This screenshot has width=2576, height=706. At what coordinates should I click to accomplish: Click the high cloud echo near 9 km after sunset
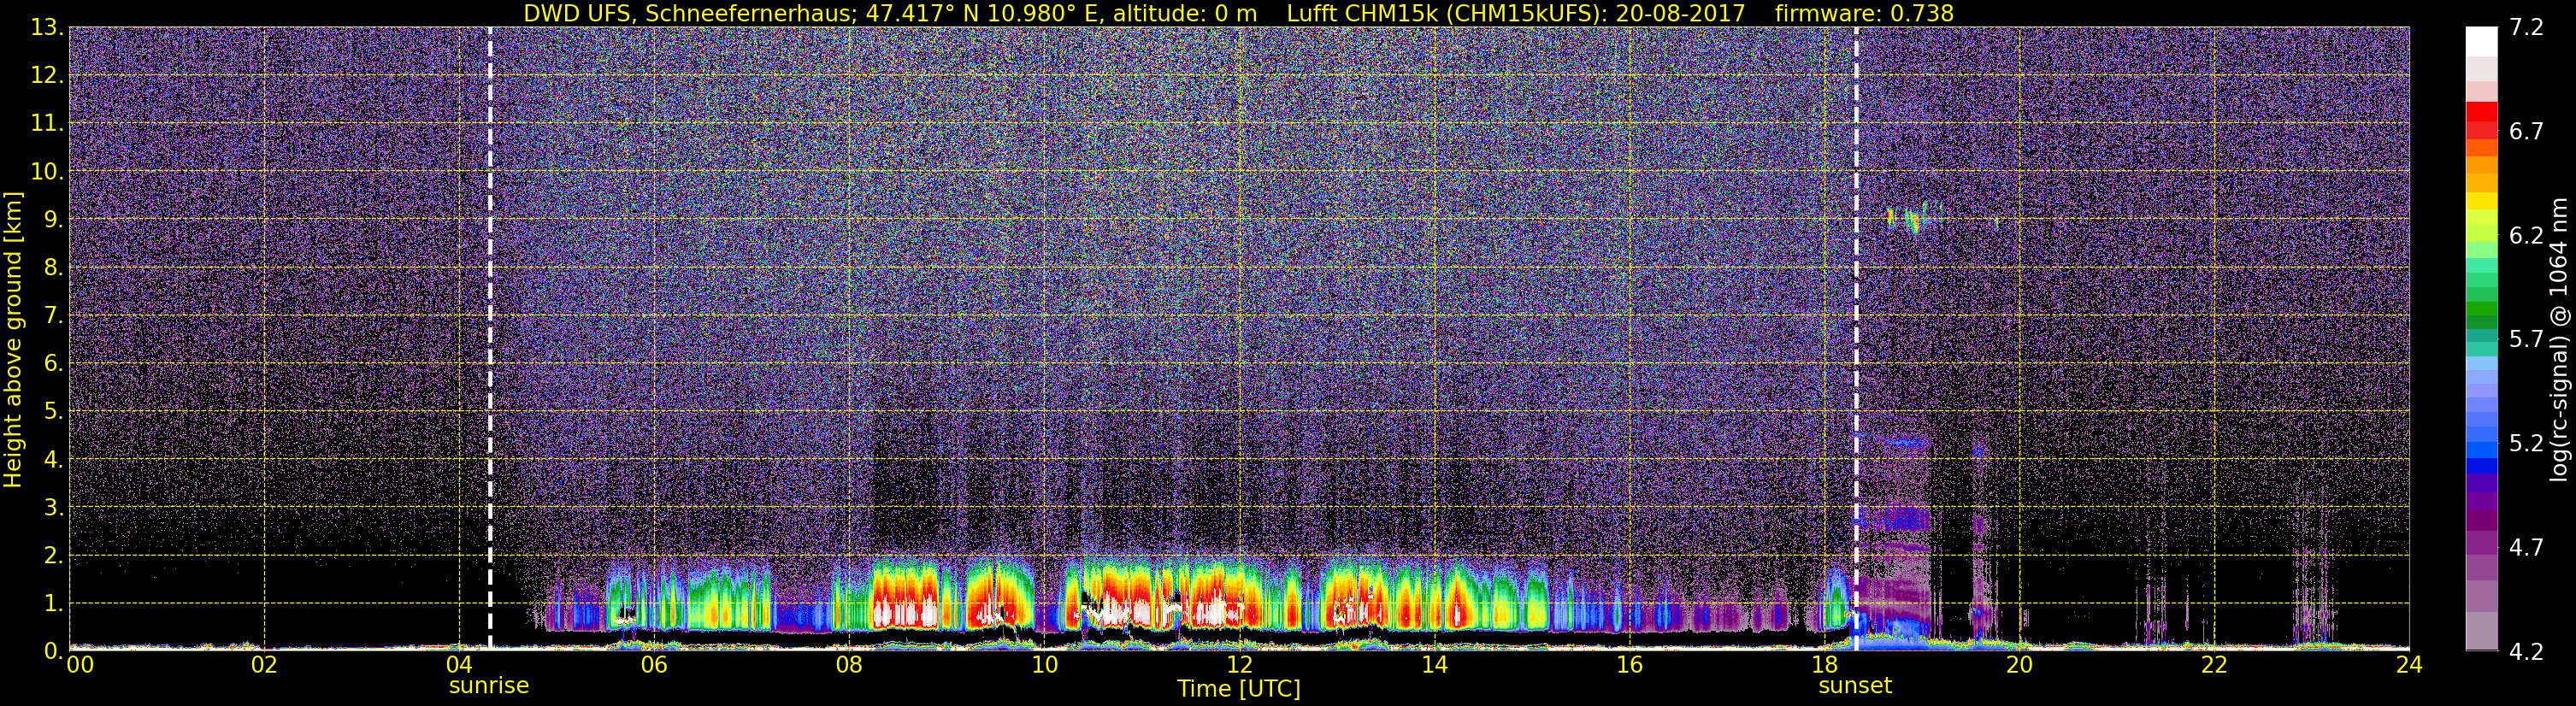click(x=1908, y=218)
